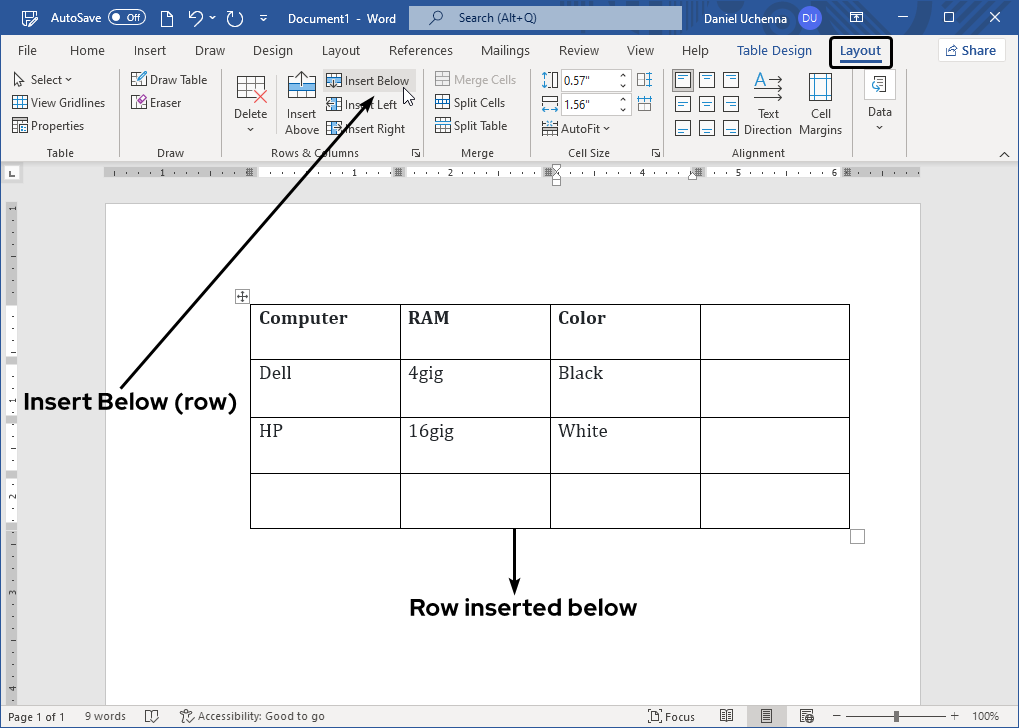Select Align Top Left alignment option
This screenshot has height=728, width=1019.
[x=683, y=80]
